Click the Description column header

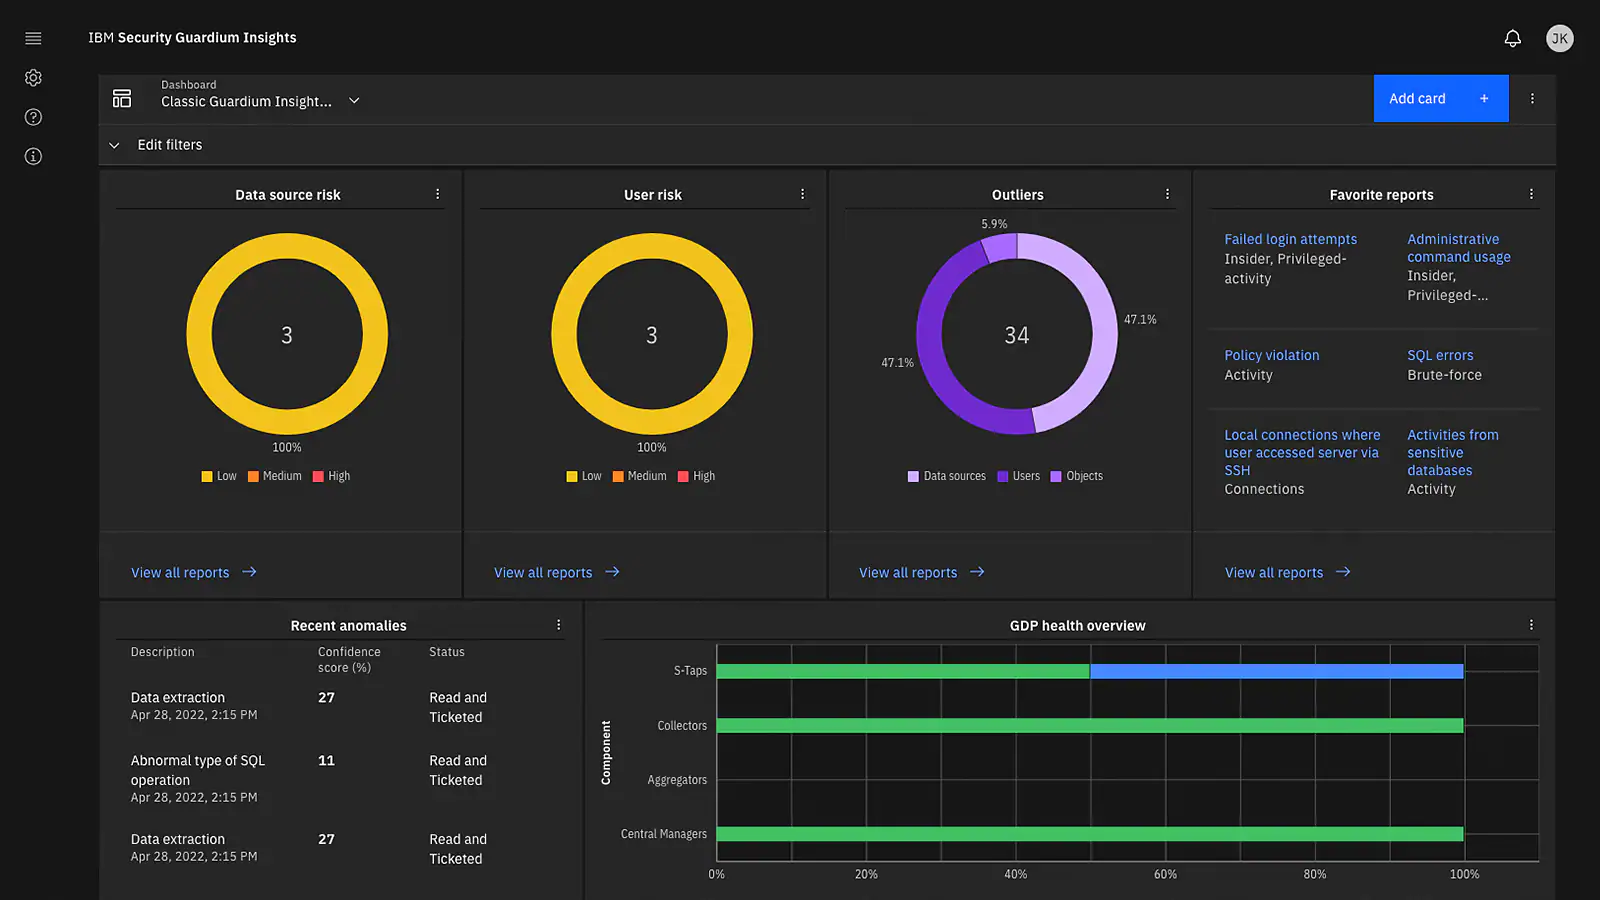click(x=162, y=652)
